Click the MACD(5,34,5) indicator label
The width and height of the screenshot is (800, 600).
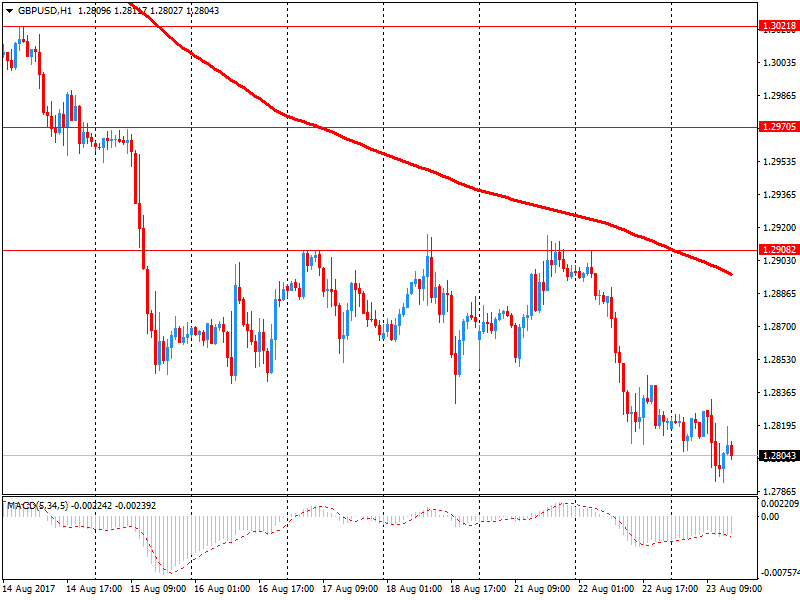point(37,506)
